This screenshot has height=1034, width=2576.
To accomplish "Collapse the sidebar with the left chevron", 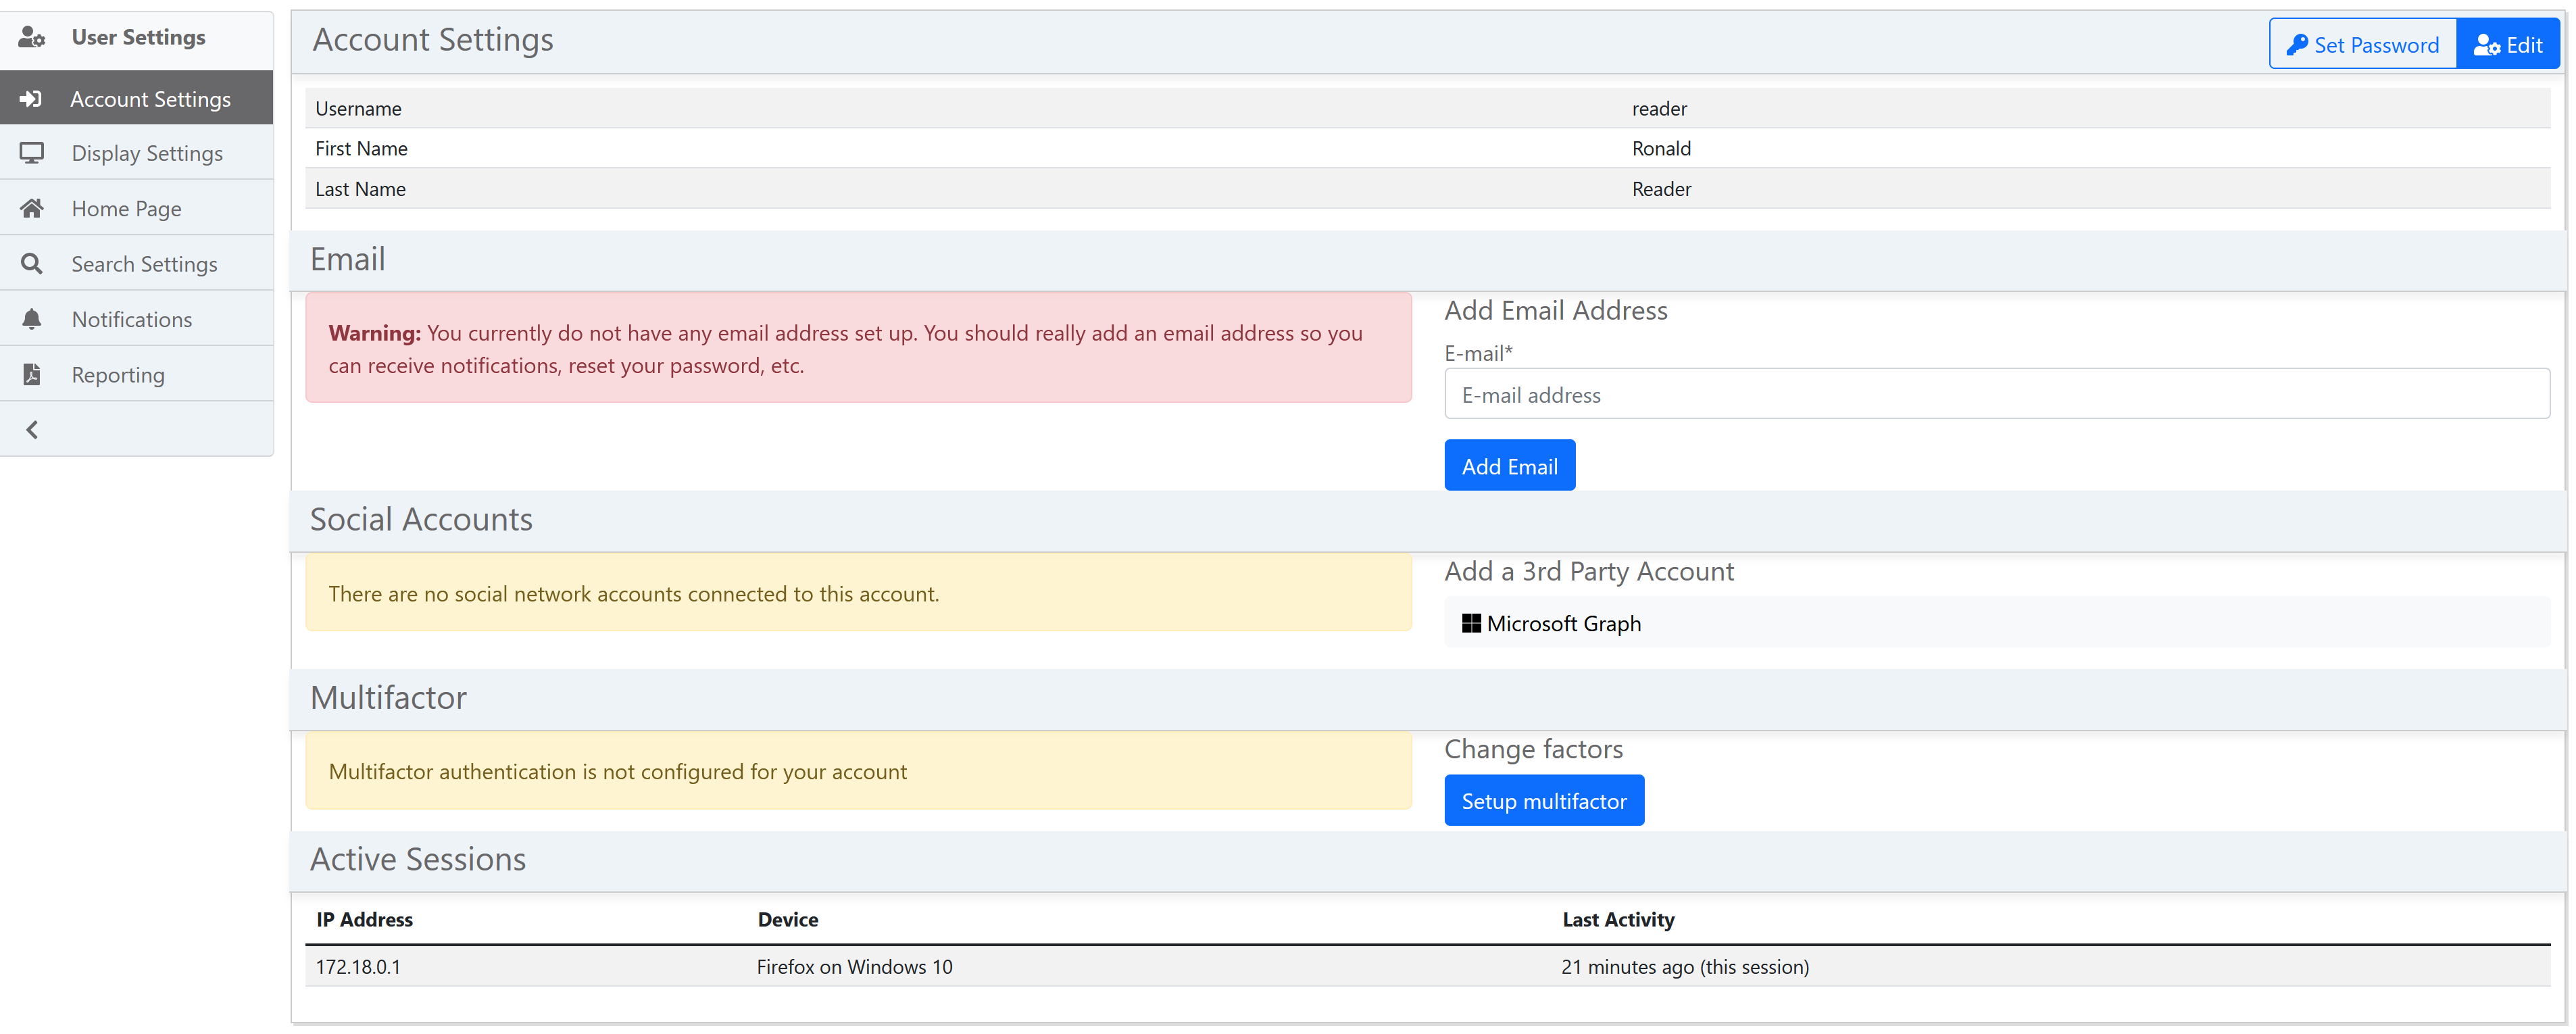I will [x=32, y=430].
